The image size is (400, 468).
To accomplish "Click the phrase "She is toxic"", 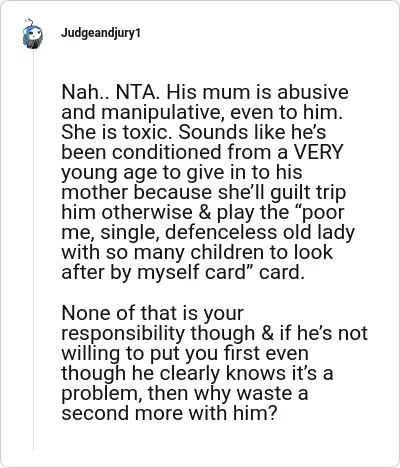I will click(117, 132).
